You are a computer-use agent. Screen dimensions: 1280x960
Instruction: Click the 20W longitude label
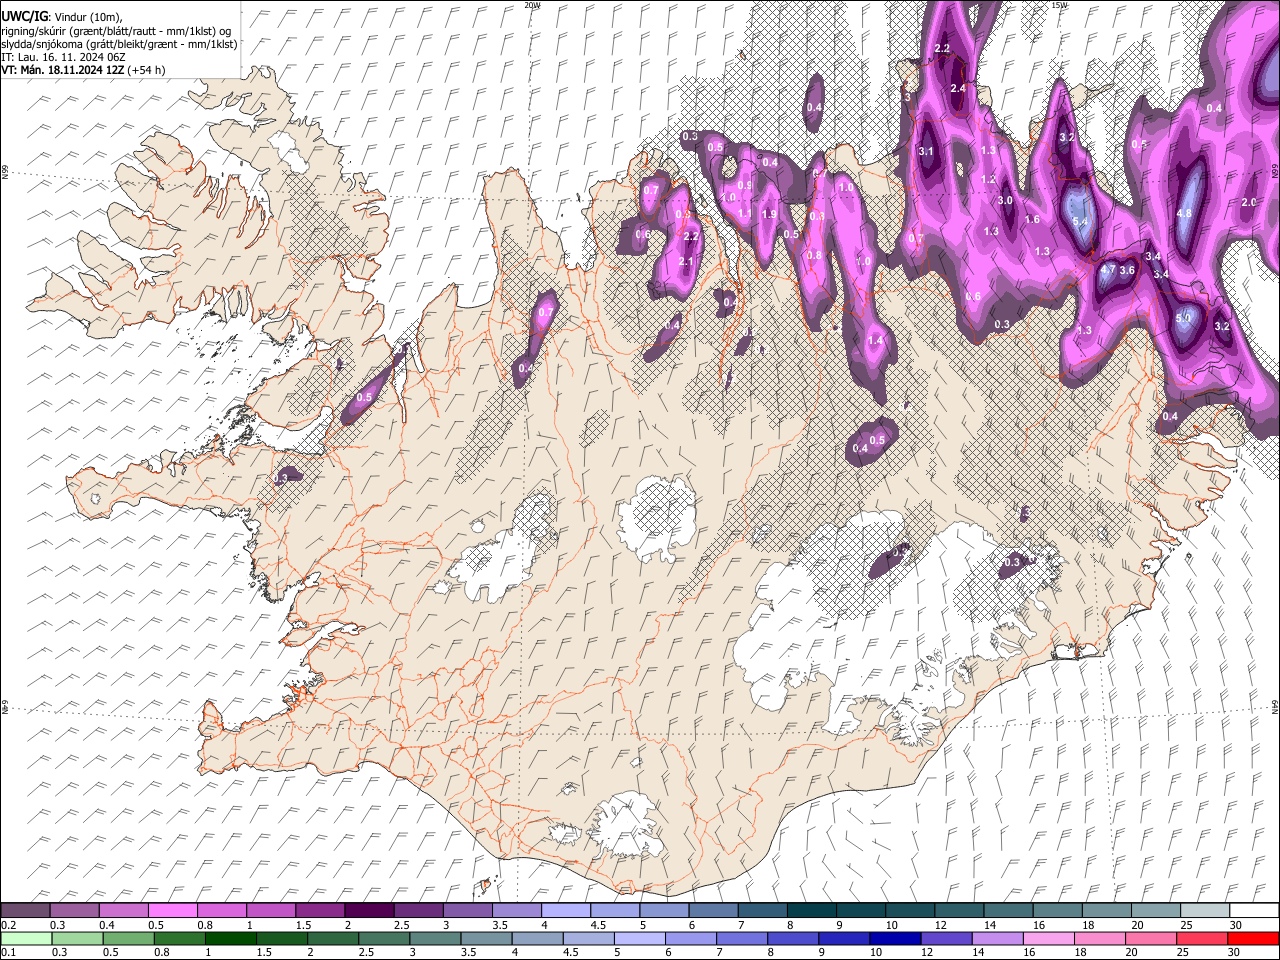pyautogui.click(x=532, y=5)
